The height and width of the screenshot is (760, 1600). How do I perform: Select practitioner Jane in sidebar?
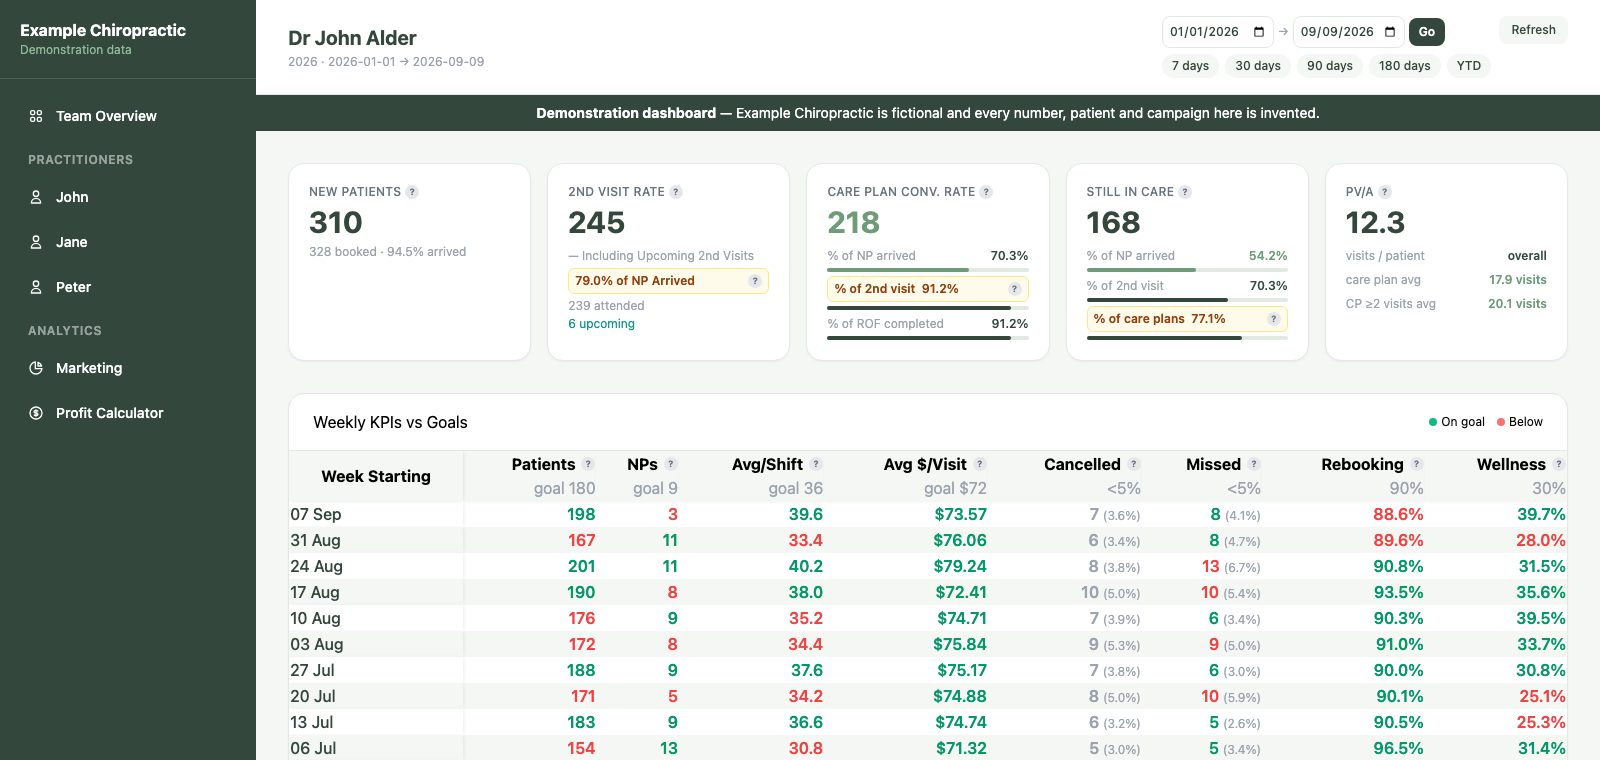[x=128, y=242]
